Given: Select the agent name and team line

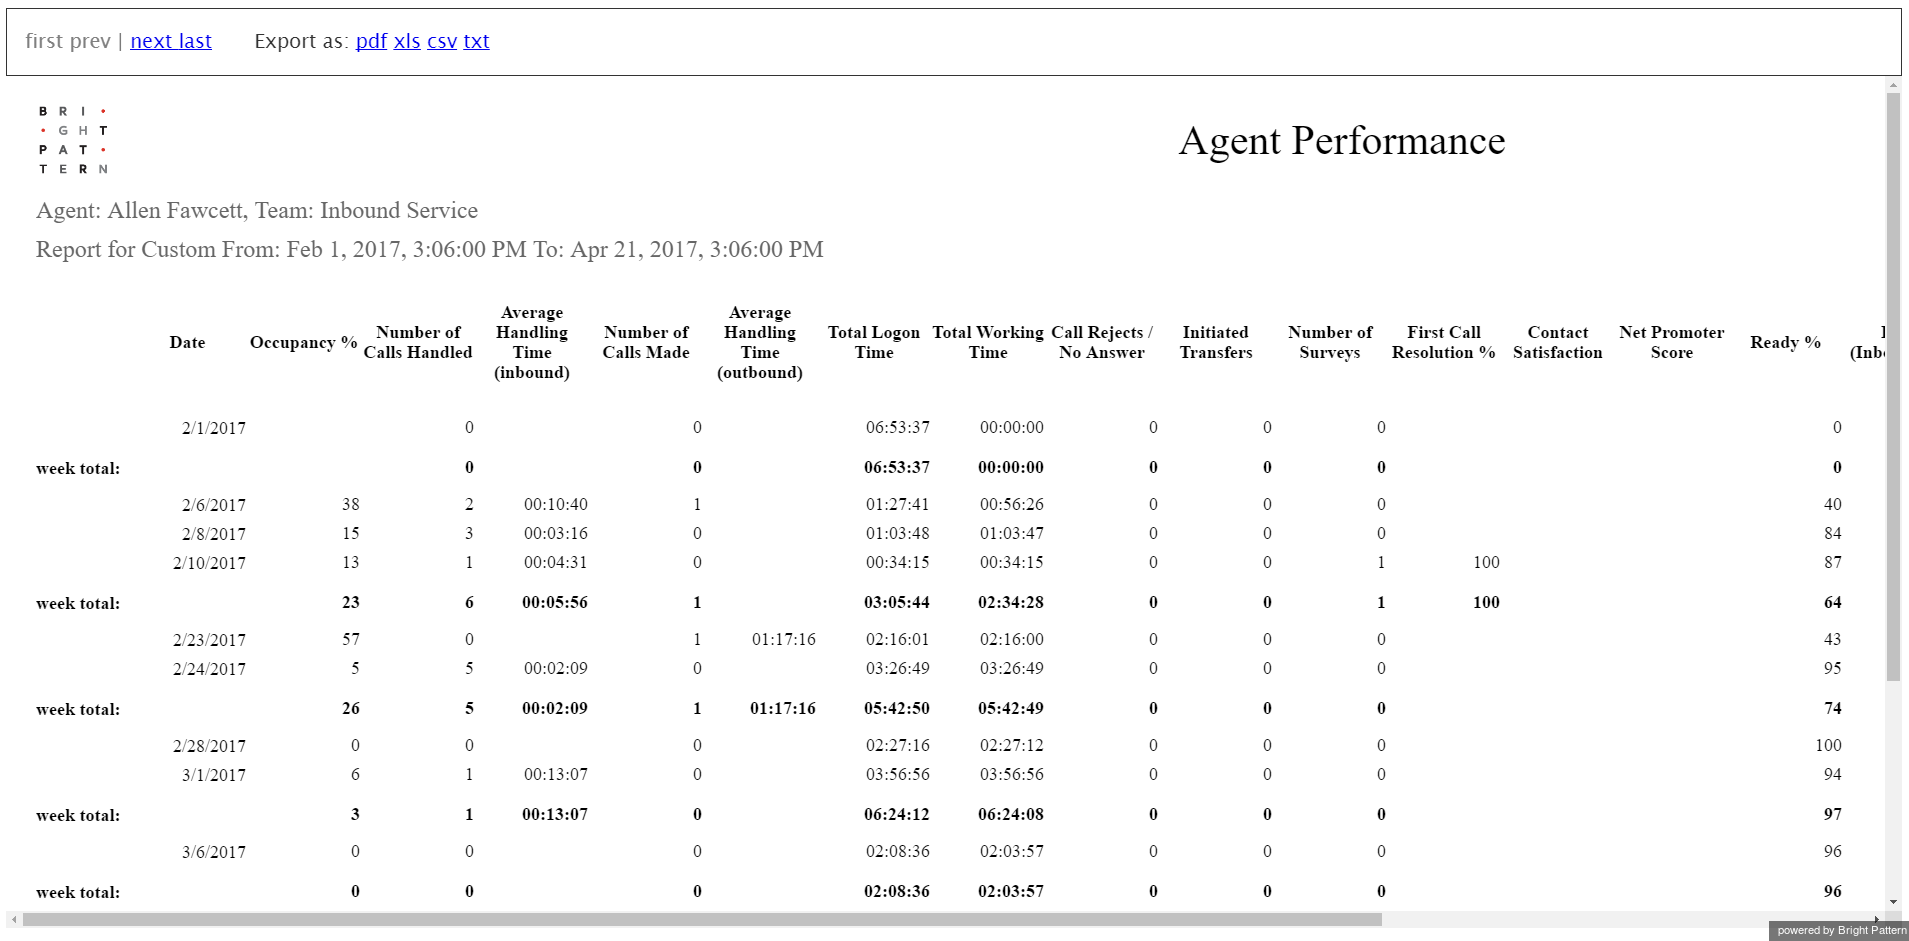Looking at the screenshot, I should tap(257, 211).
